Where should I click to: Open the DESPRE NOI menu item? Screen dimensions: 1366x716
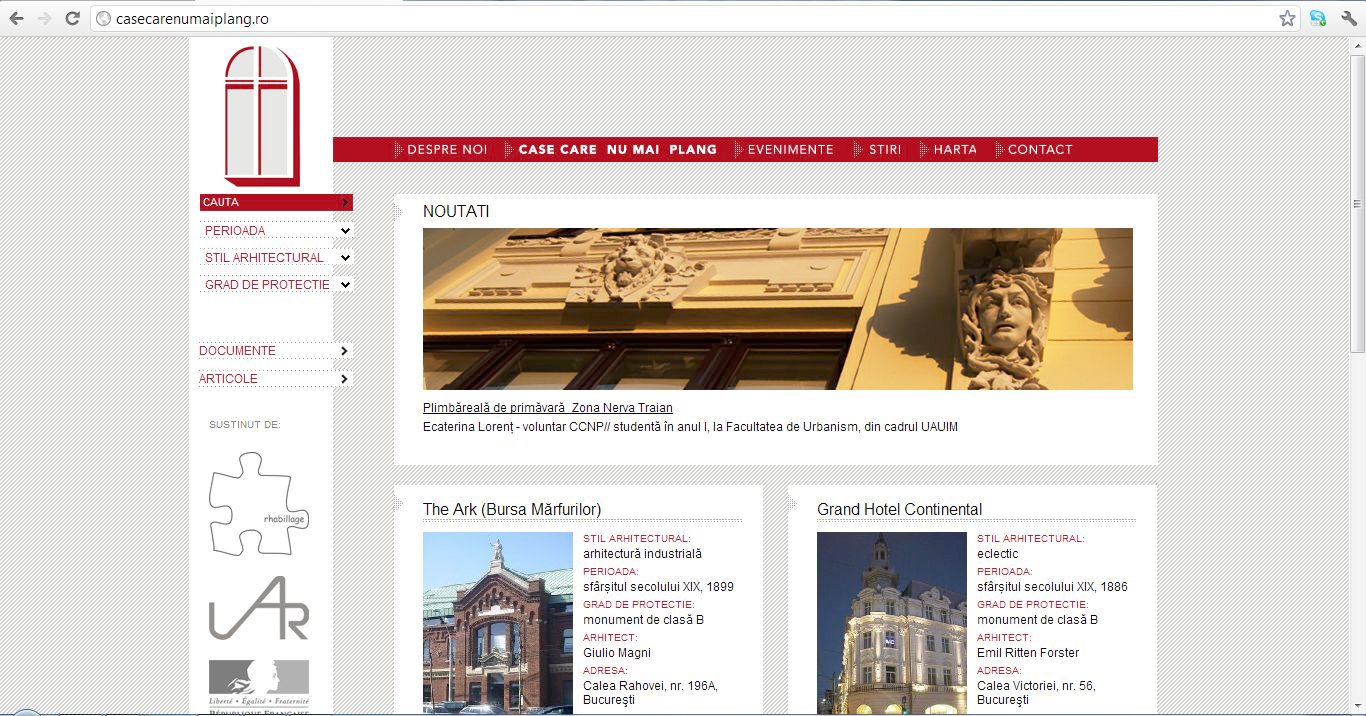pos(446,150)
